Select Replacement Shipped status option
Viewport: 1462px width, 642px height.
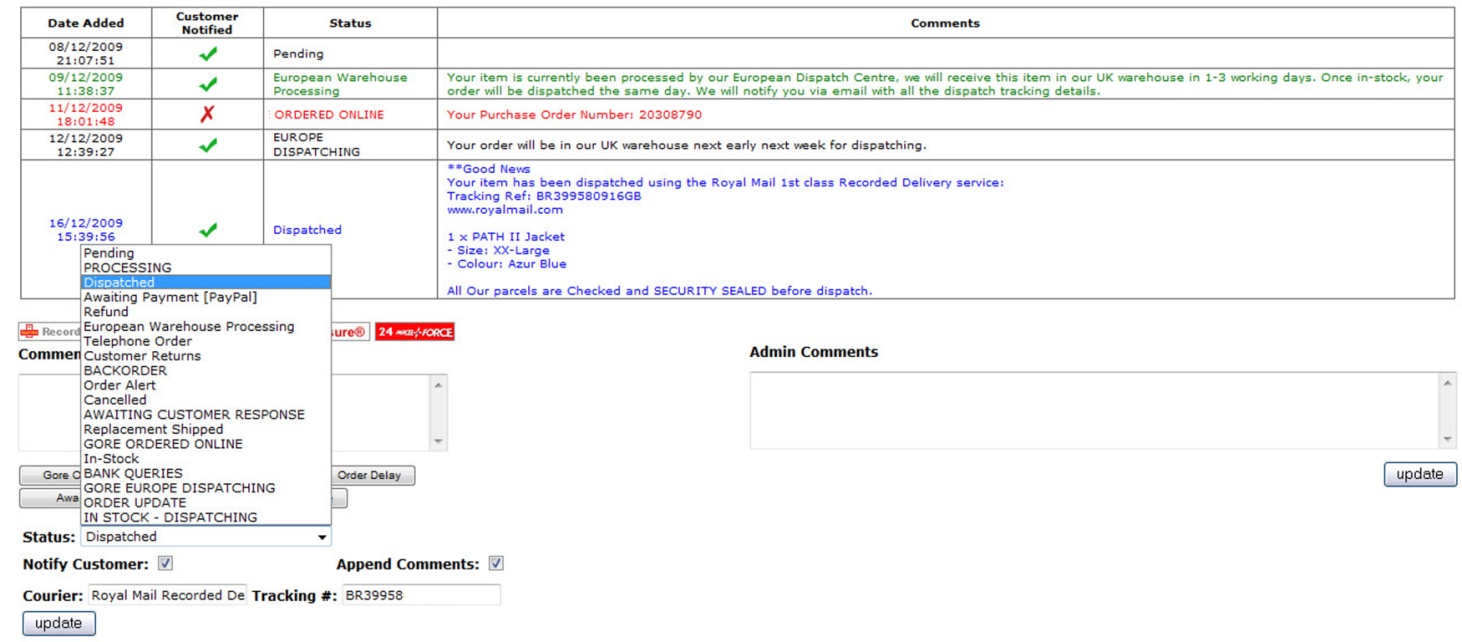pyautogui.click(x=153, y=429)
